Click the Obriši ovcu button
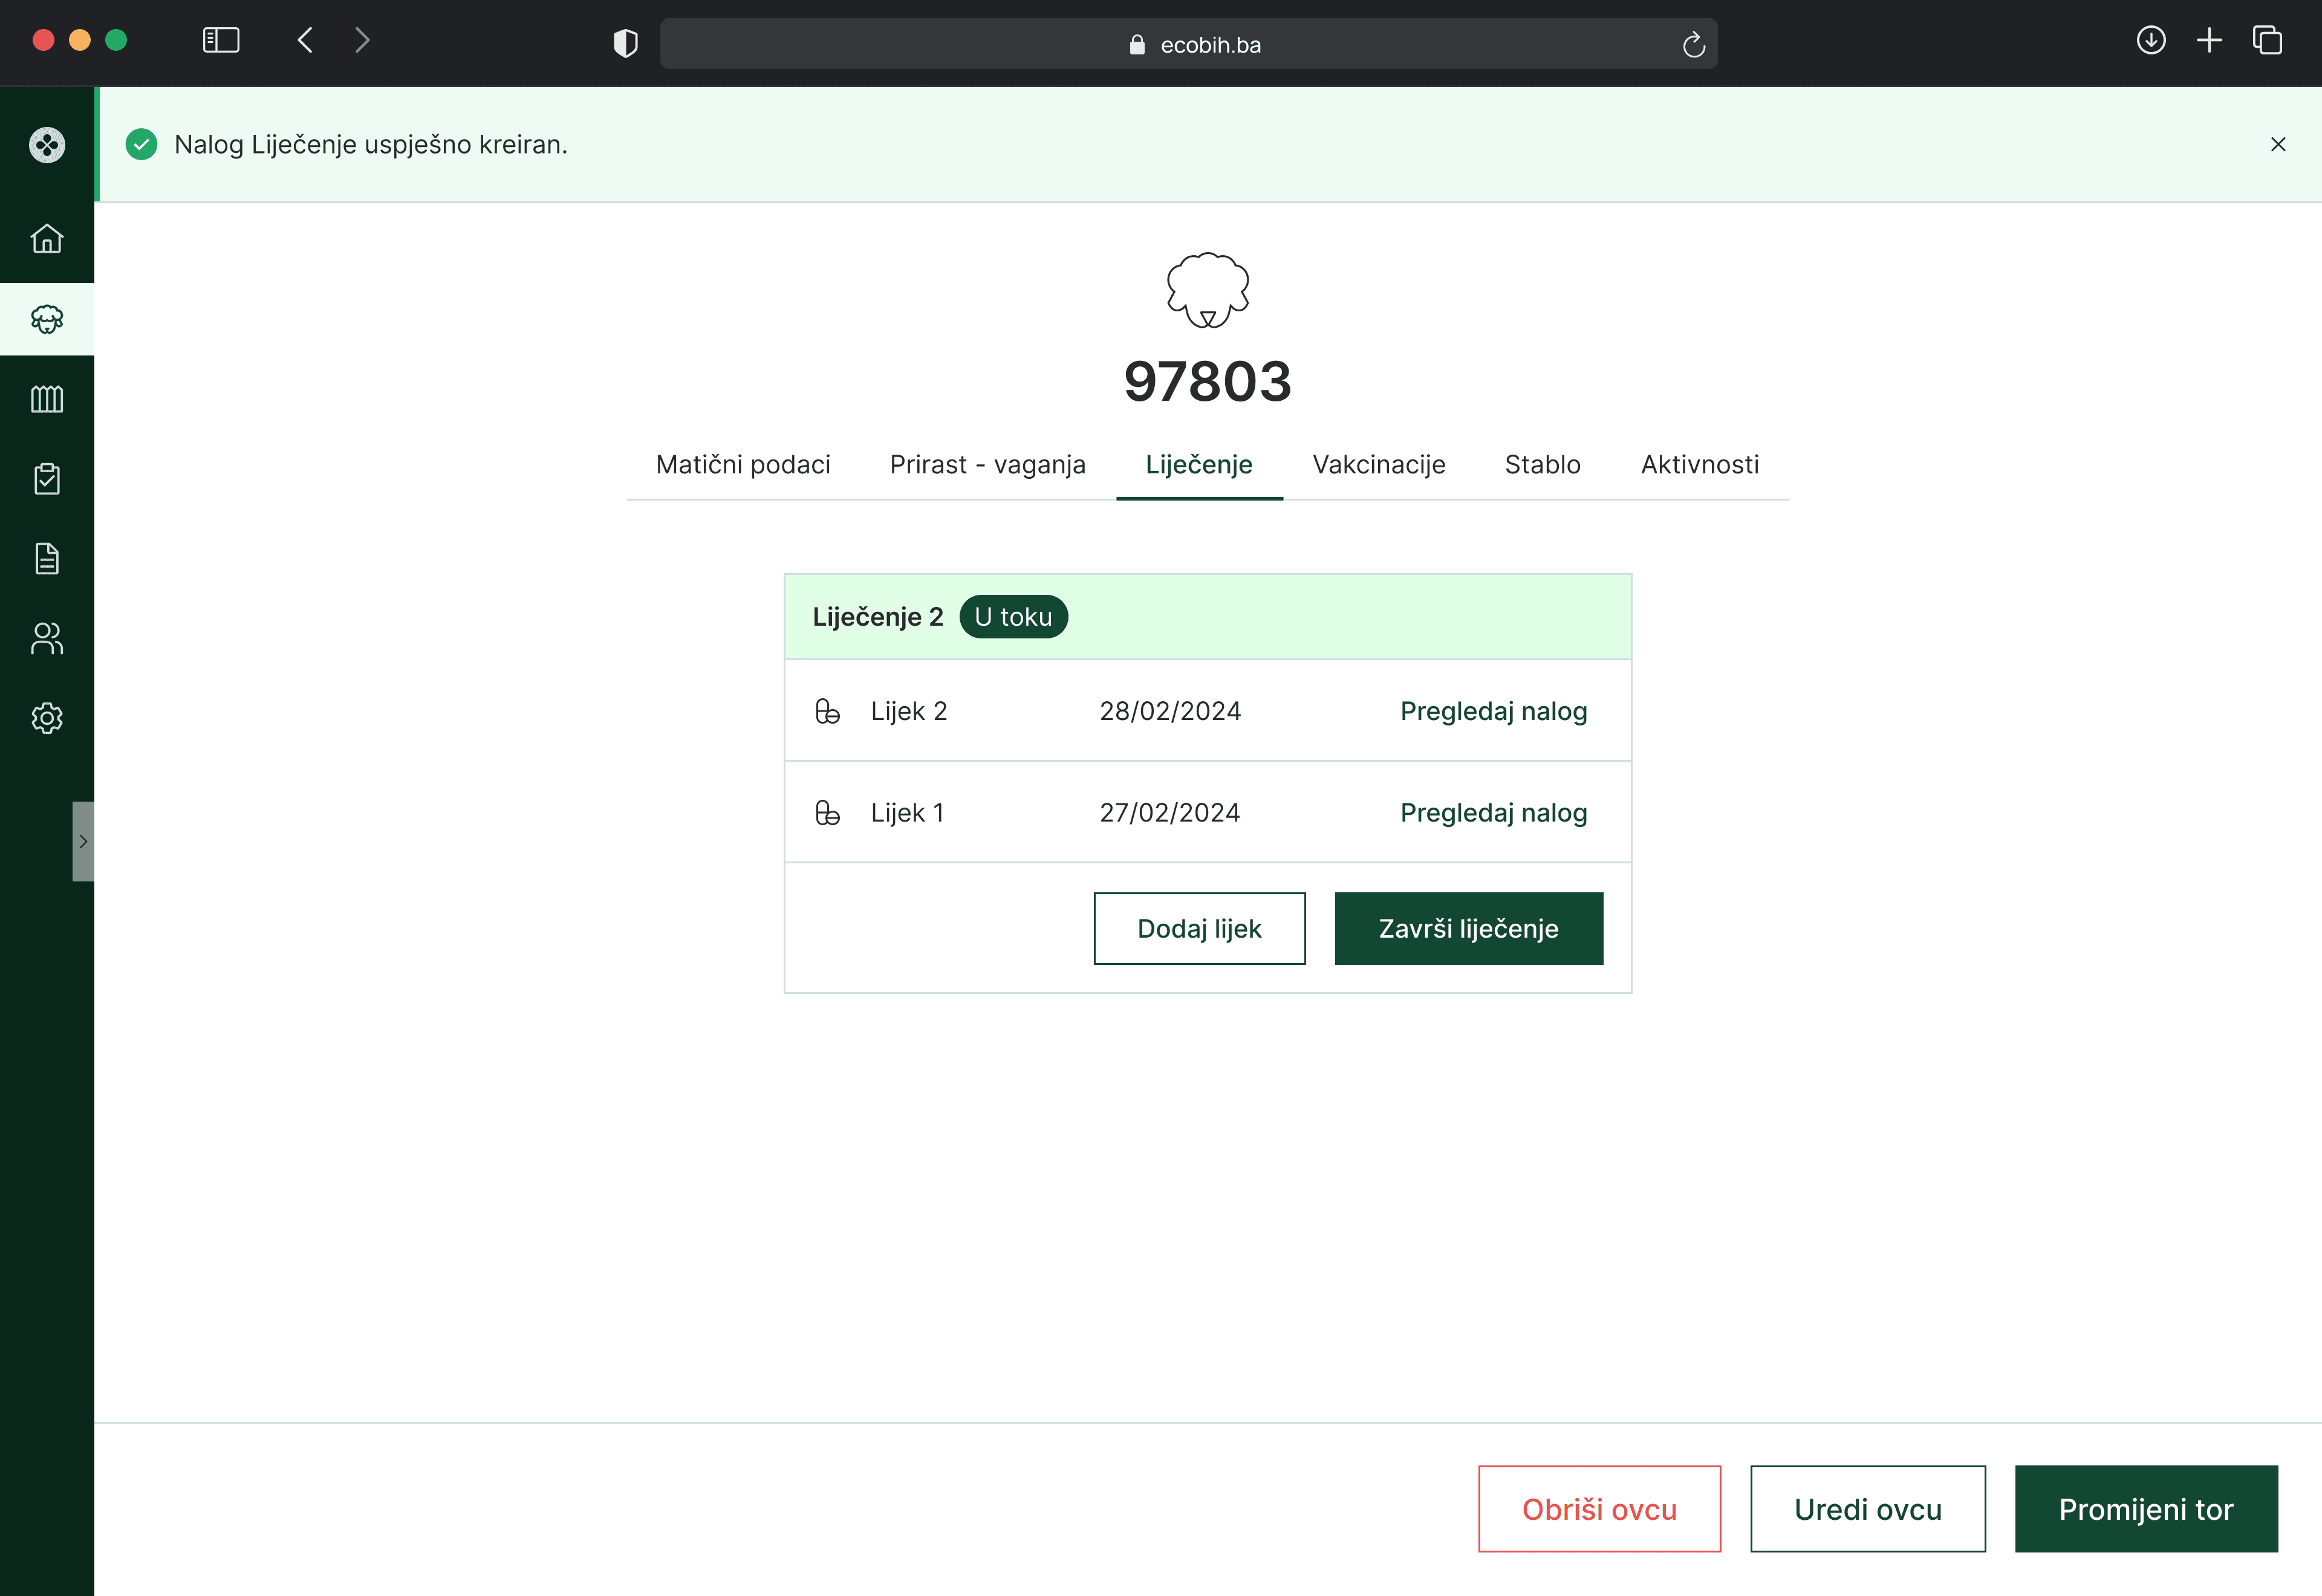This screenshot has height=1596, width=2322. point(1598,1509)
